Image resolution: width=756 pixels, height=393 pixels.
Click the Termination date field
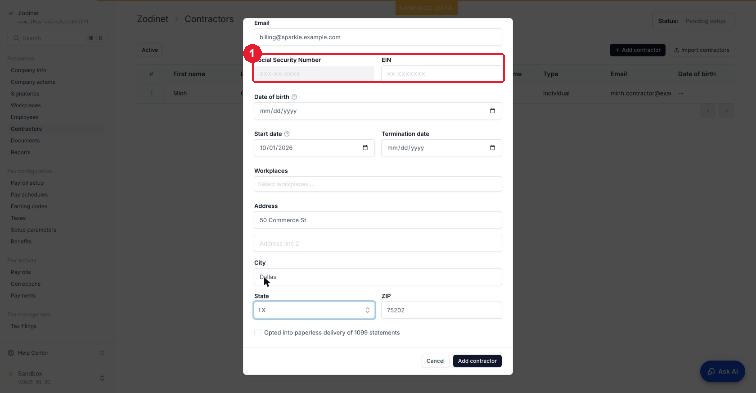click(441, 148)
